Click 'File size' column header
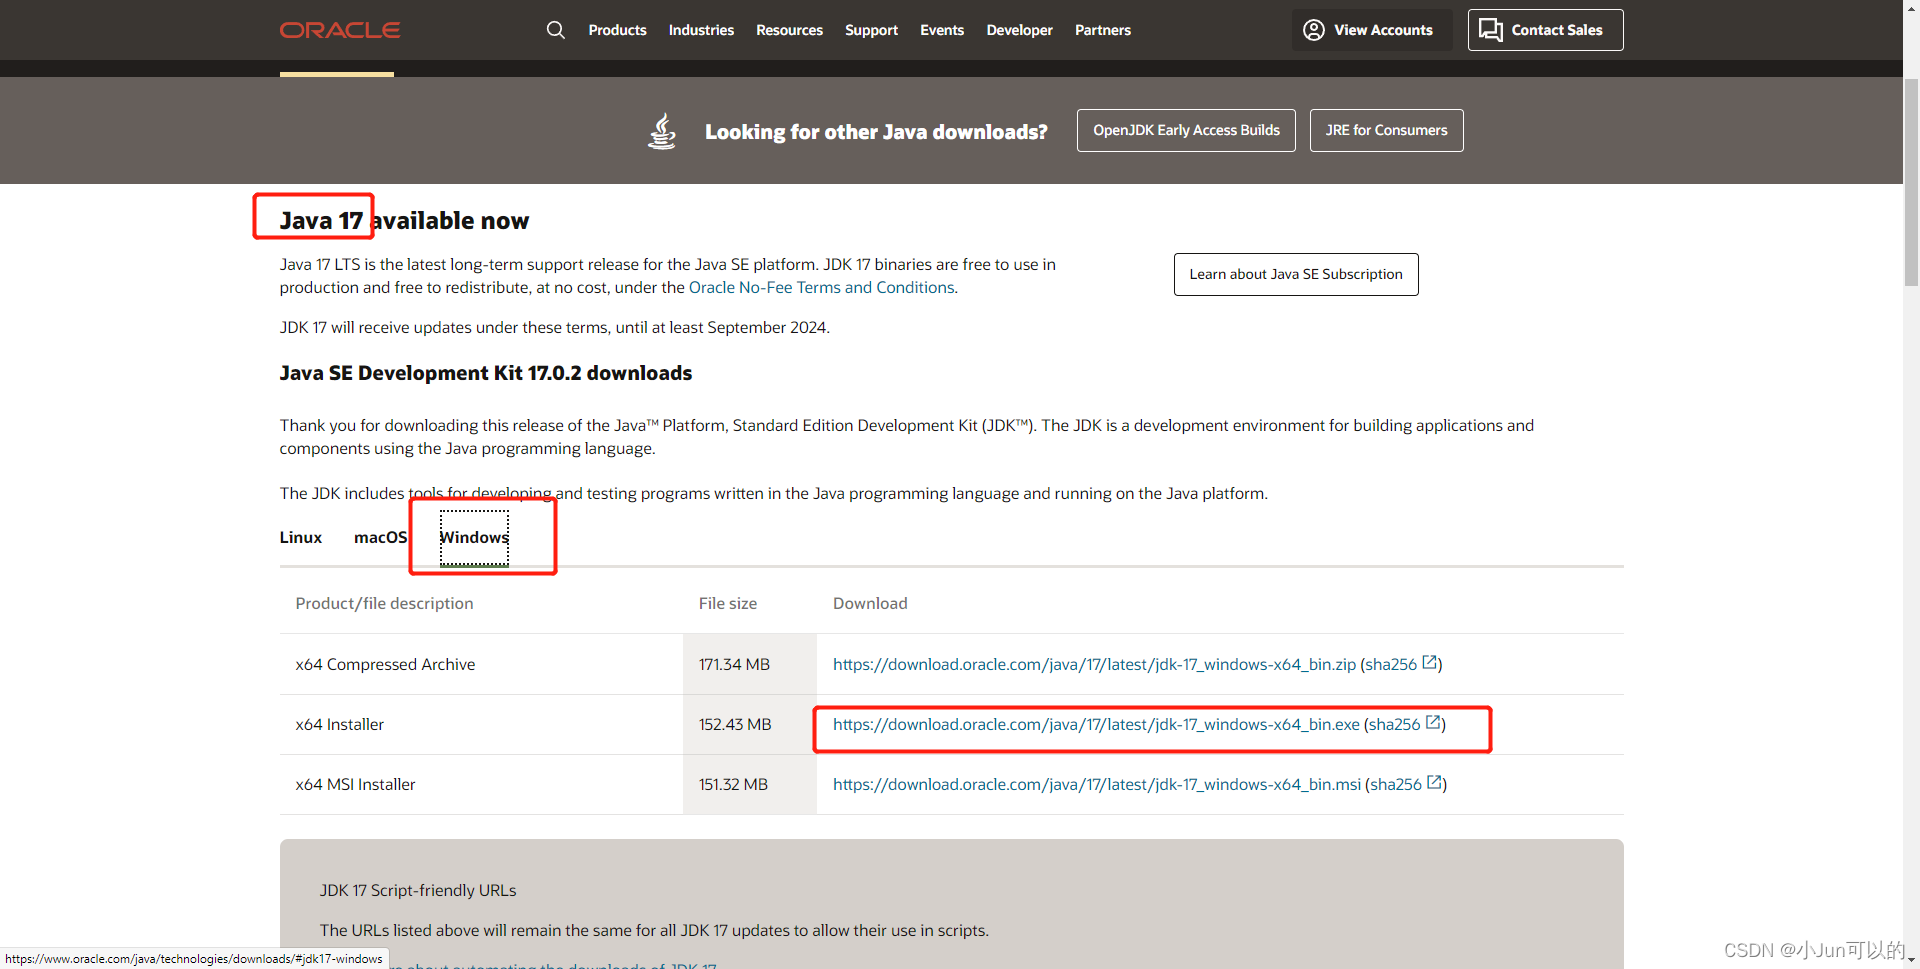The width and height of the screenshot is (1920, 969). [x=727, y=603]
